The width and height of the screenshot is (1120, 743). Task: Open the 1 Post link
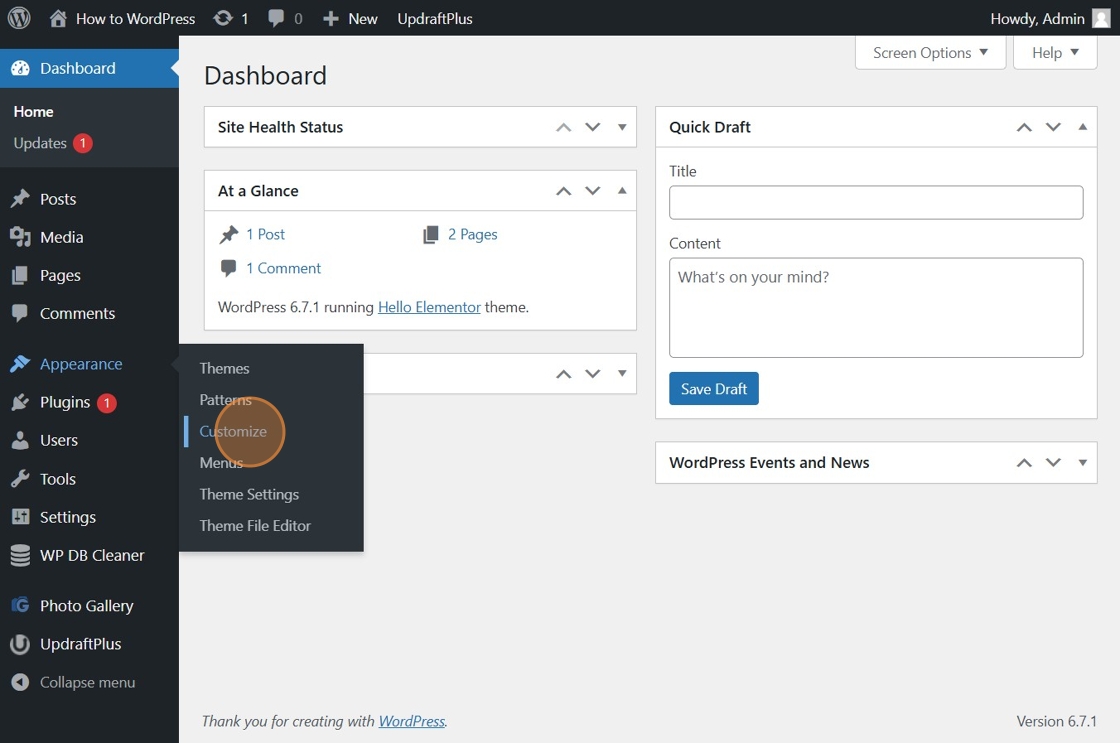point(266,234)
